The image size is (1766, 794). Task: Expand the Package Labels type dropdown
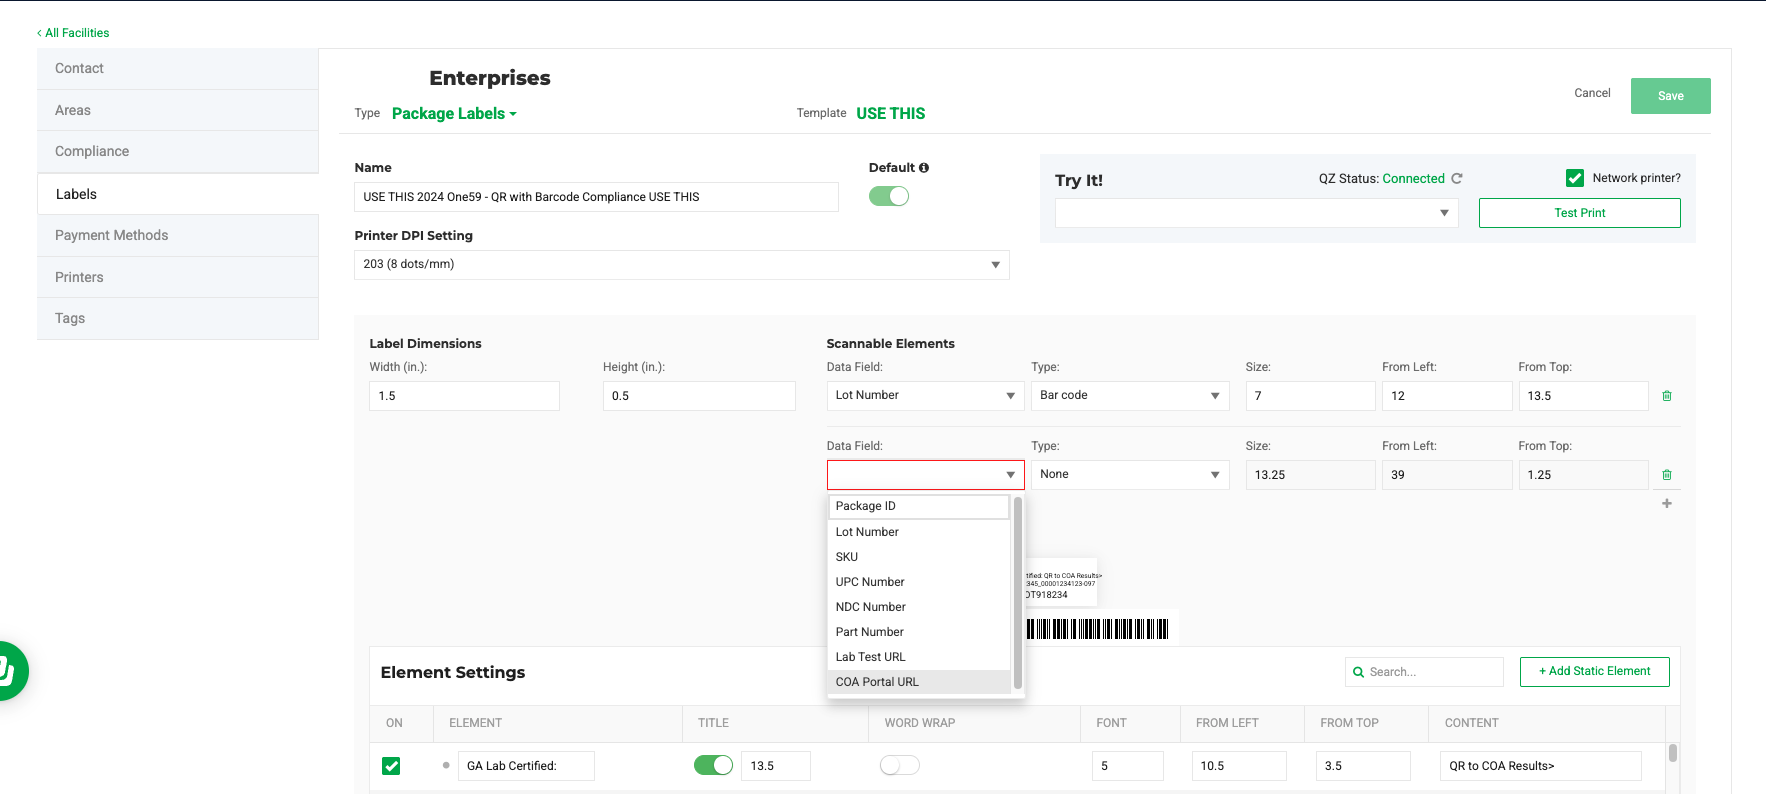[454, 114]
